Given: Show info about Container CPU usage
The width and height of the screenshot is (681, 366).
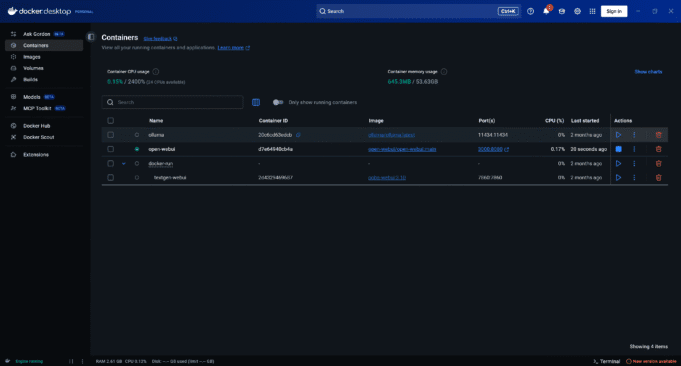Looking at the screenshot, I should pyautogui.click(x=155, y=72).
